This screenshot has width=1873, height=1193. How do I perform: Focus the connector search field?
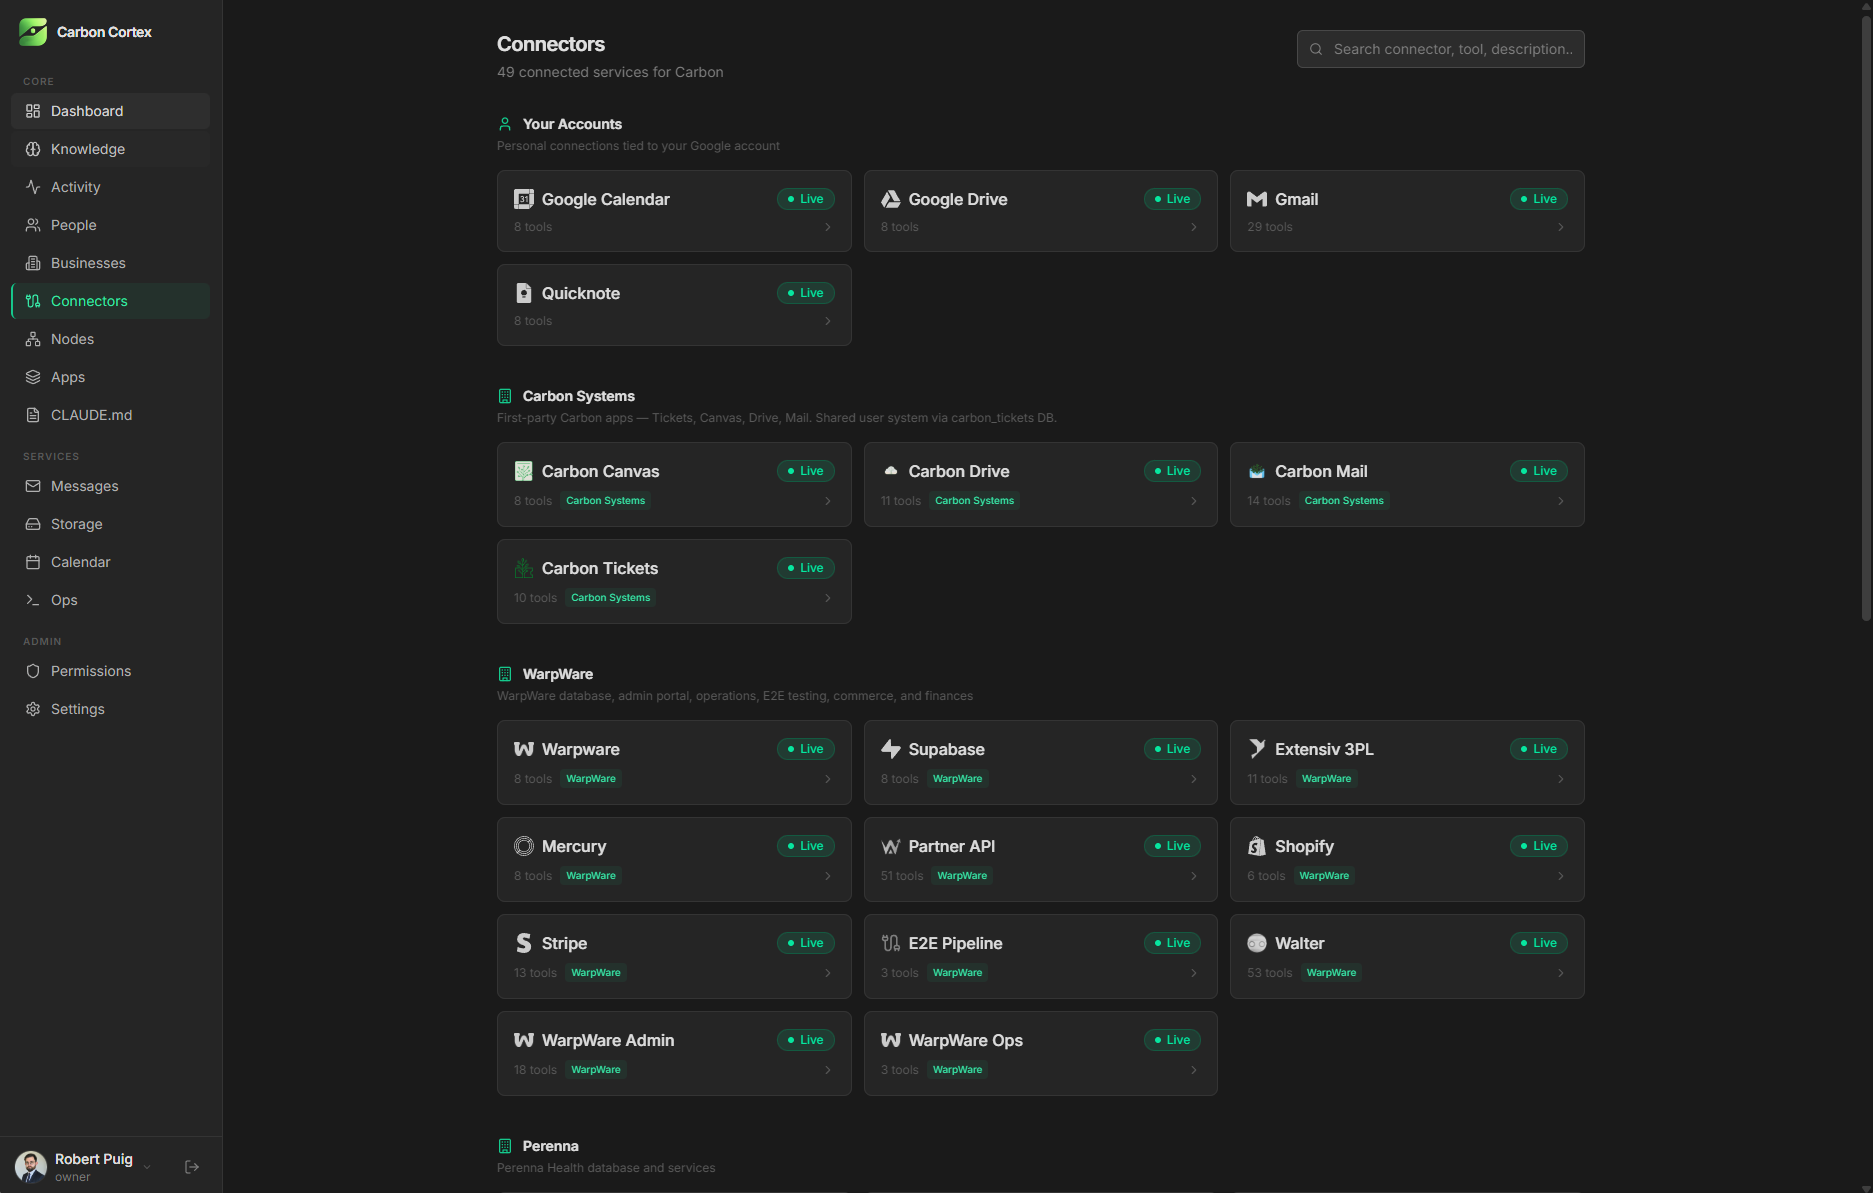[x=1440, y=49]
